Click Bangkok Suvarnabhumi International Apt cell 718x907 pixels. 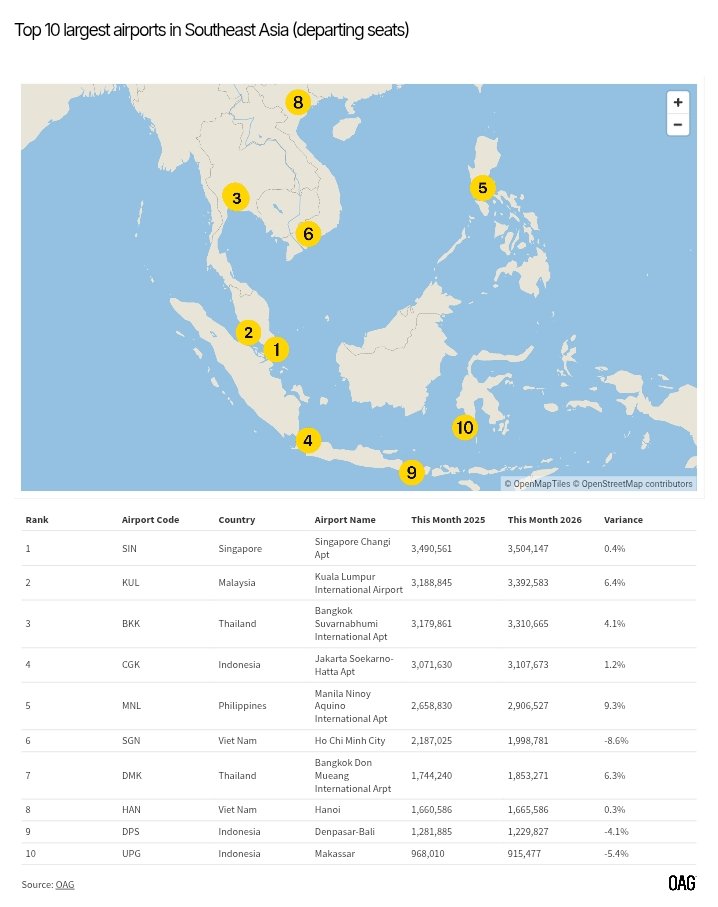tap(351, 624)
